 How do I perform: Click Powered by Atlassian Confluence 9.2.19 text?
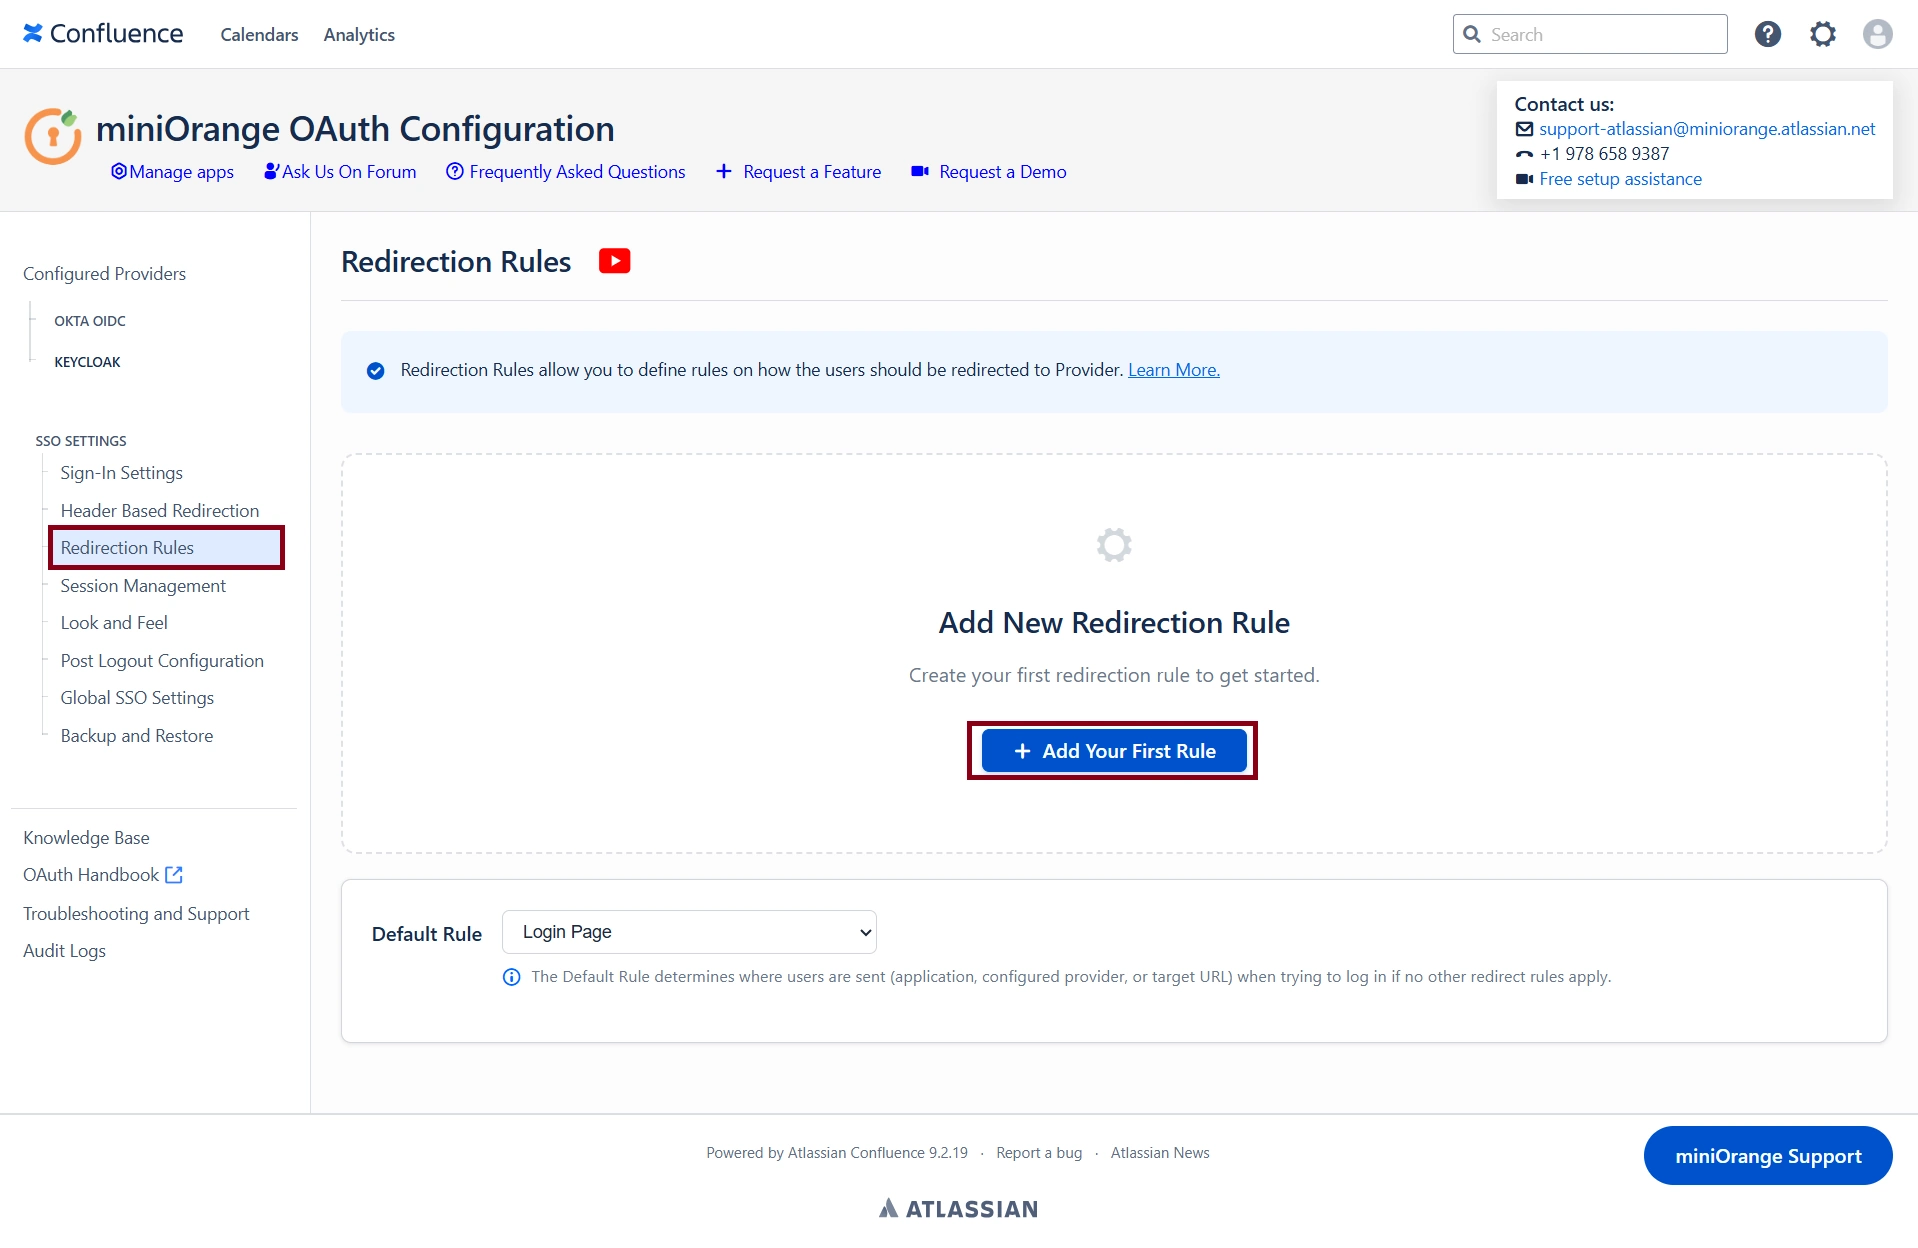tap(837, 1153)
